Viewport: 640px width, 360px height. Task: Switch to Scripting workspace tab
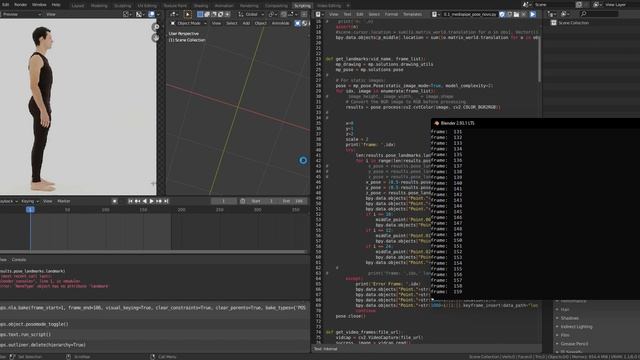[x=302, y=6]
